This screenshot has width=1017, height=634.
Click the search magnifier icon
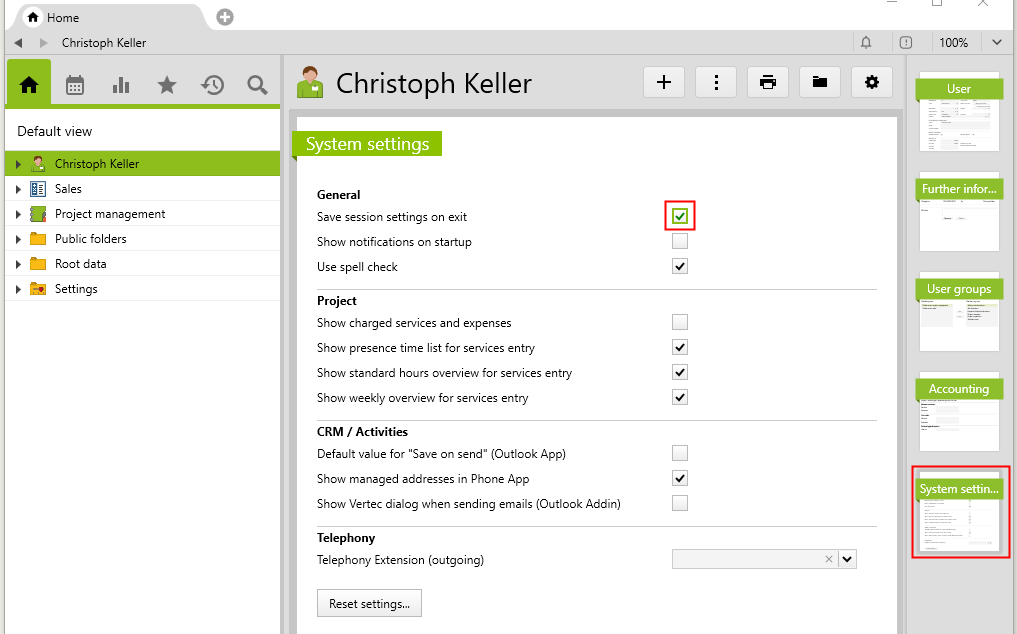coord(257,85)
